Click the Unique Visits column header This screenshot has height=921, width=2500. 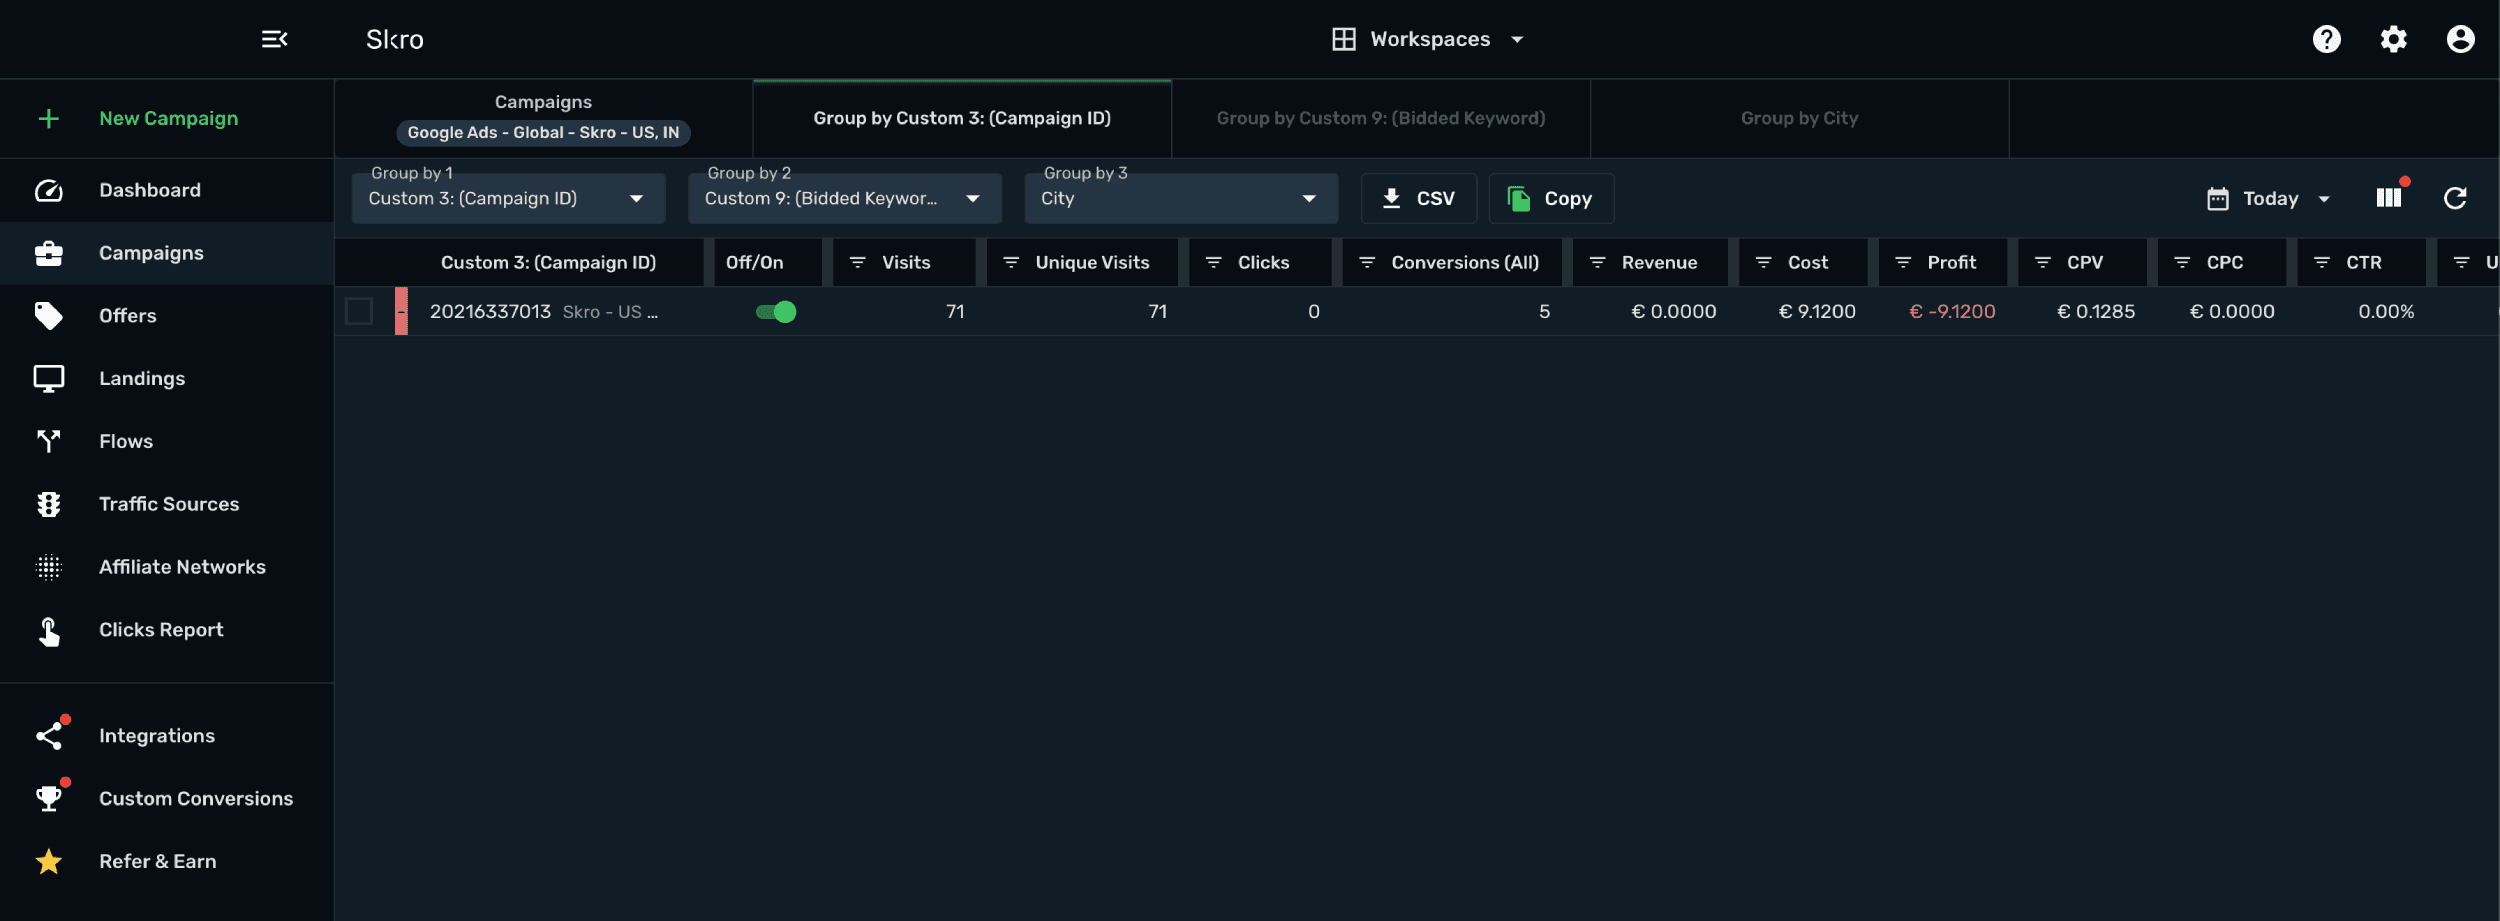coord(1082,262)
